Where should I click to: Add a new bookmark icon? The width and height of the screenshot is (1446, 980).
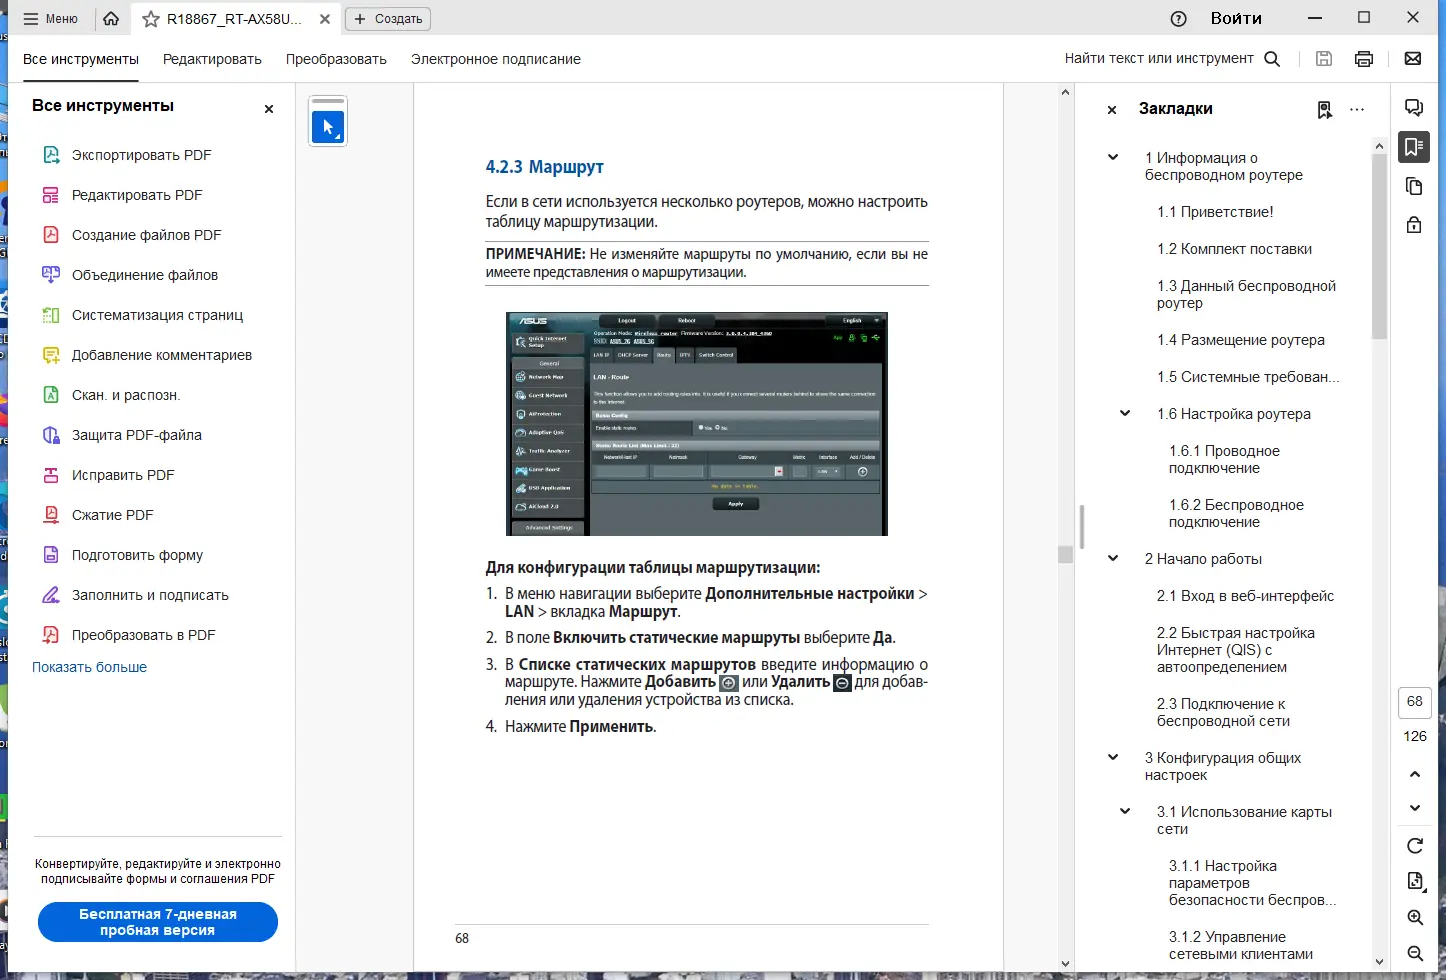coord(1325,110)
